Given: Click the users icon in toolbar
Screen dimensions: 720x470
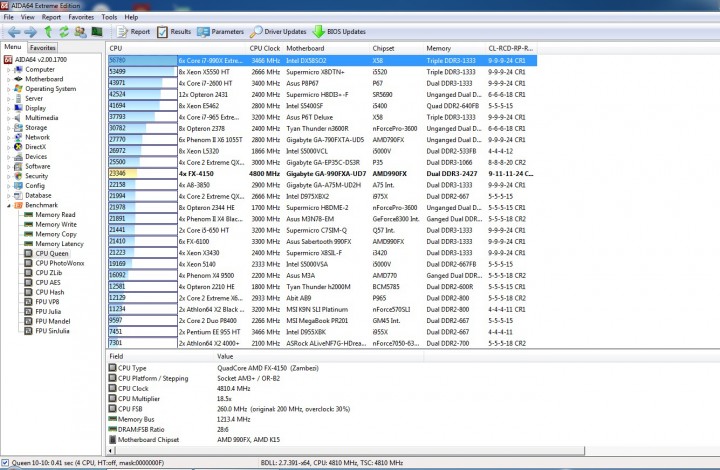Looking at the screenshot, I should tap(80, 32).
